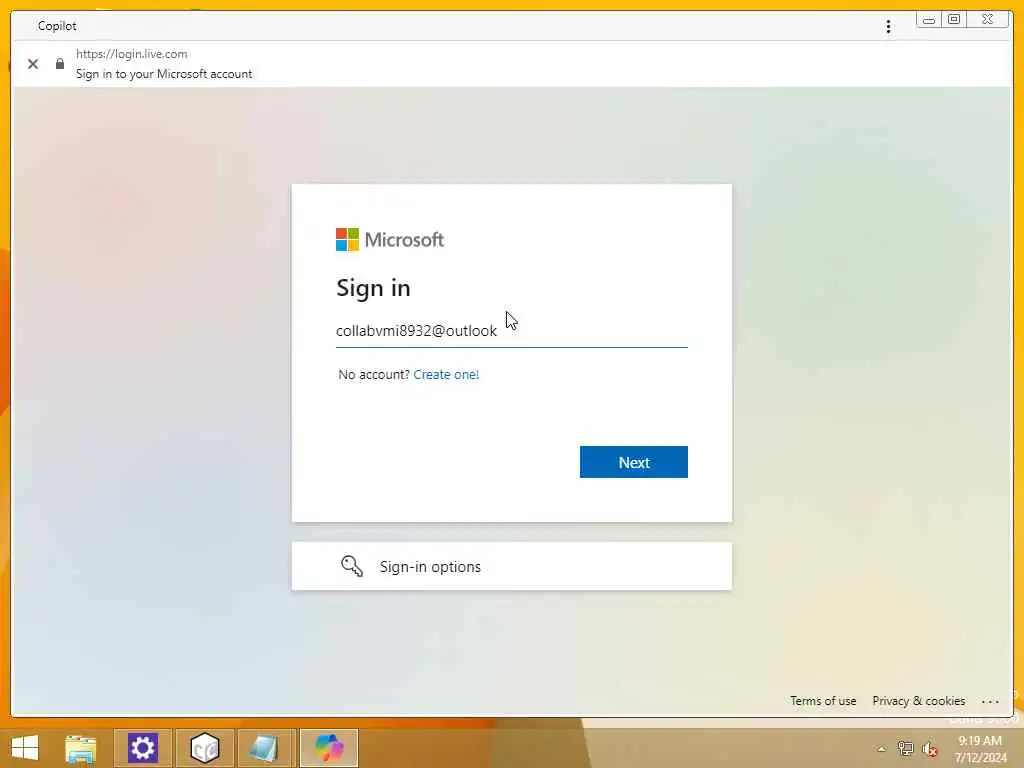Click the Next button
Screen dimensions: 1024x768
tap(633, 462)
